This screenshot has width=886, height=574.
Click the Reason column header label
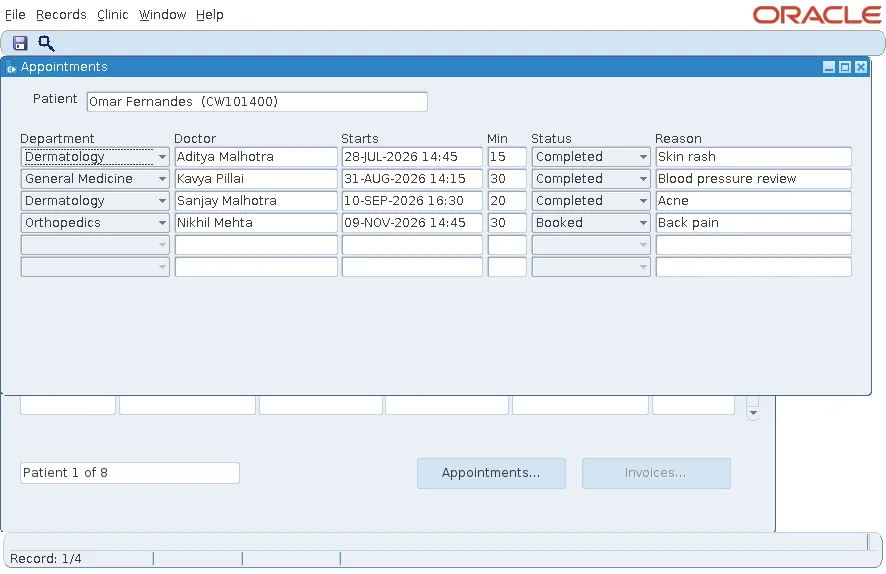click(678, 138)
